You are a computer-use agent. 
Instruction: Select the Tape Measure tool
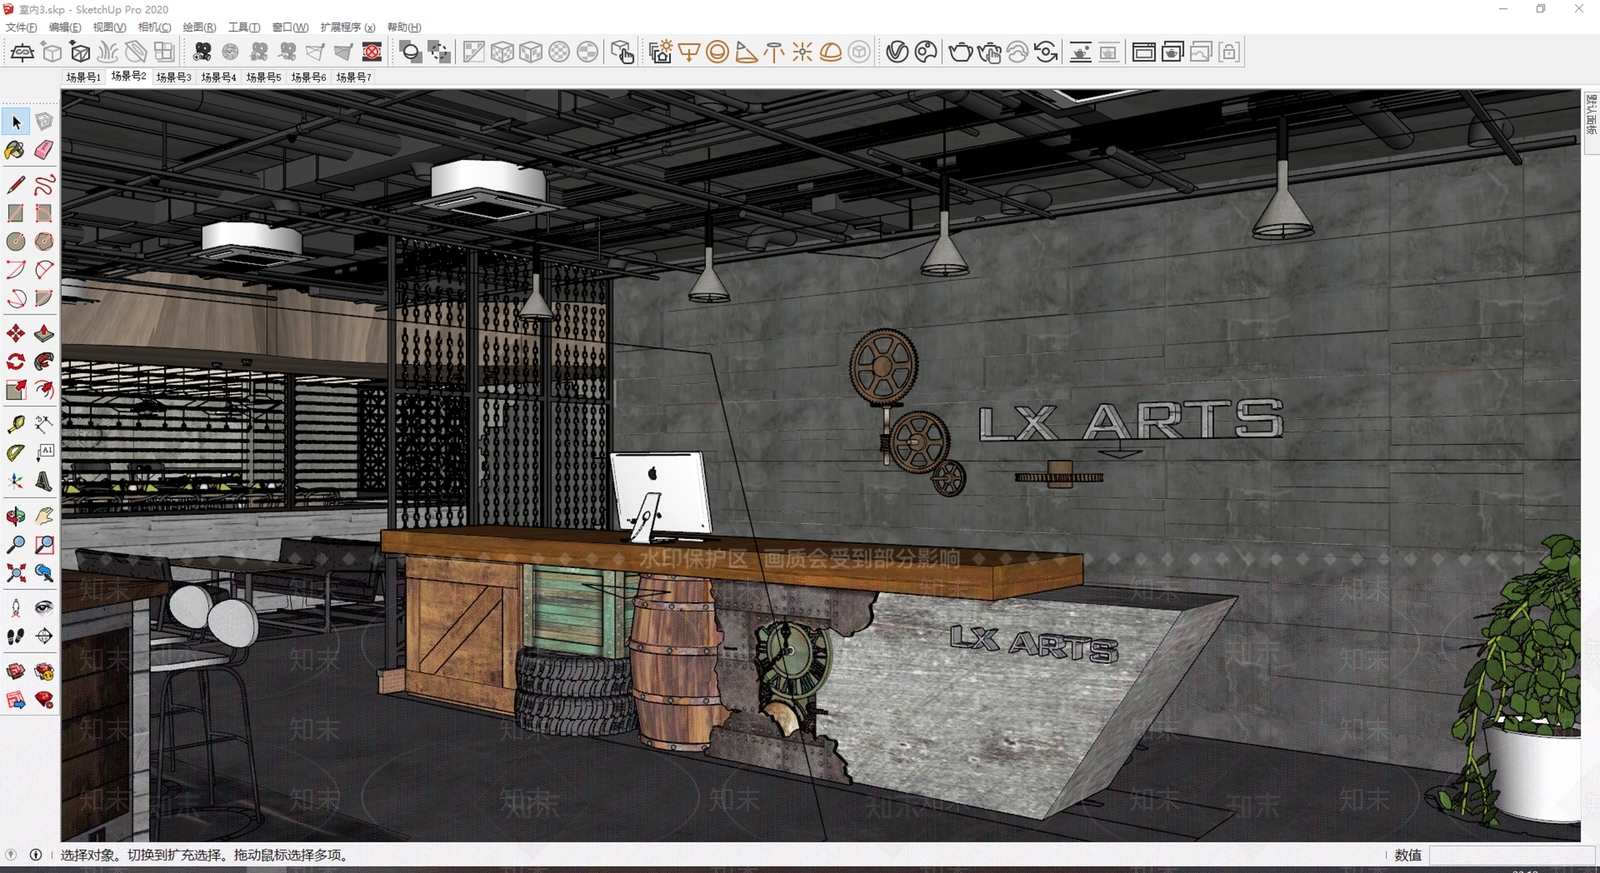pyautogui.click(x=16, y=424)
